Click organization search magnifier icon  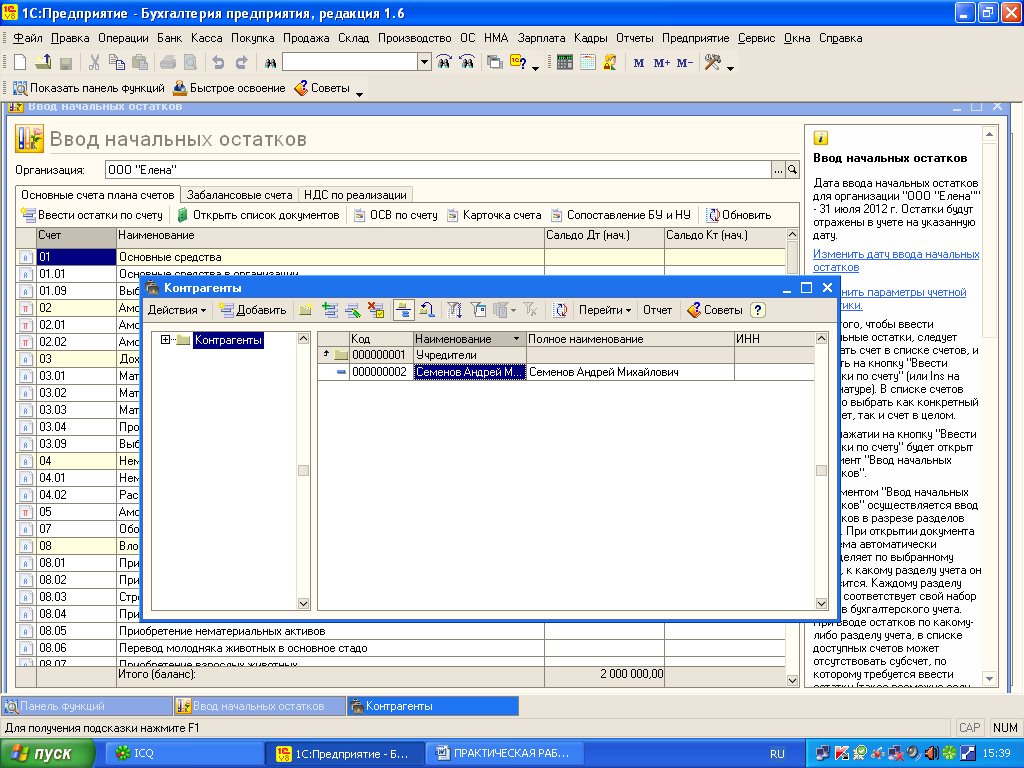pyautogui.click(x=792, y=170)
